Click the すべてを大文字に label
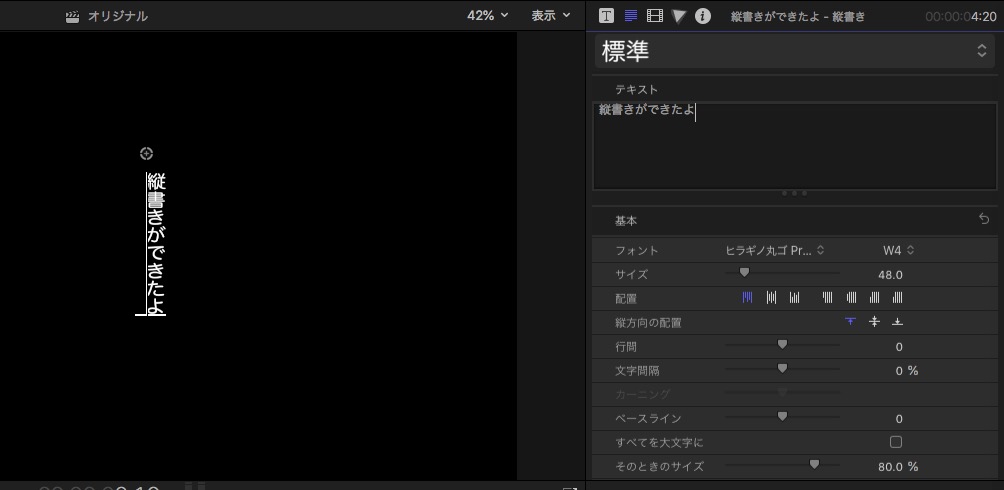The image size is (1004, 490). pyautogui.click(x=660, y=443)
